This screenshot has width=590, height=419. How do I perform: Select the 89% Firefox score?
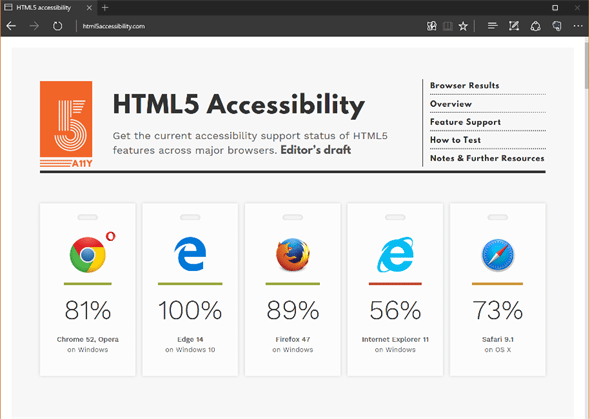[293, 310]
